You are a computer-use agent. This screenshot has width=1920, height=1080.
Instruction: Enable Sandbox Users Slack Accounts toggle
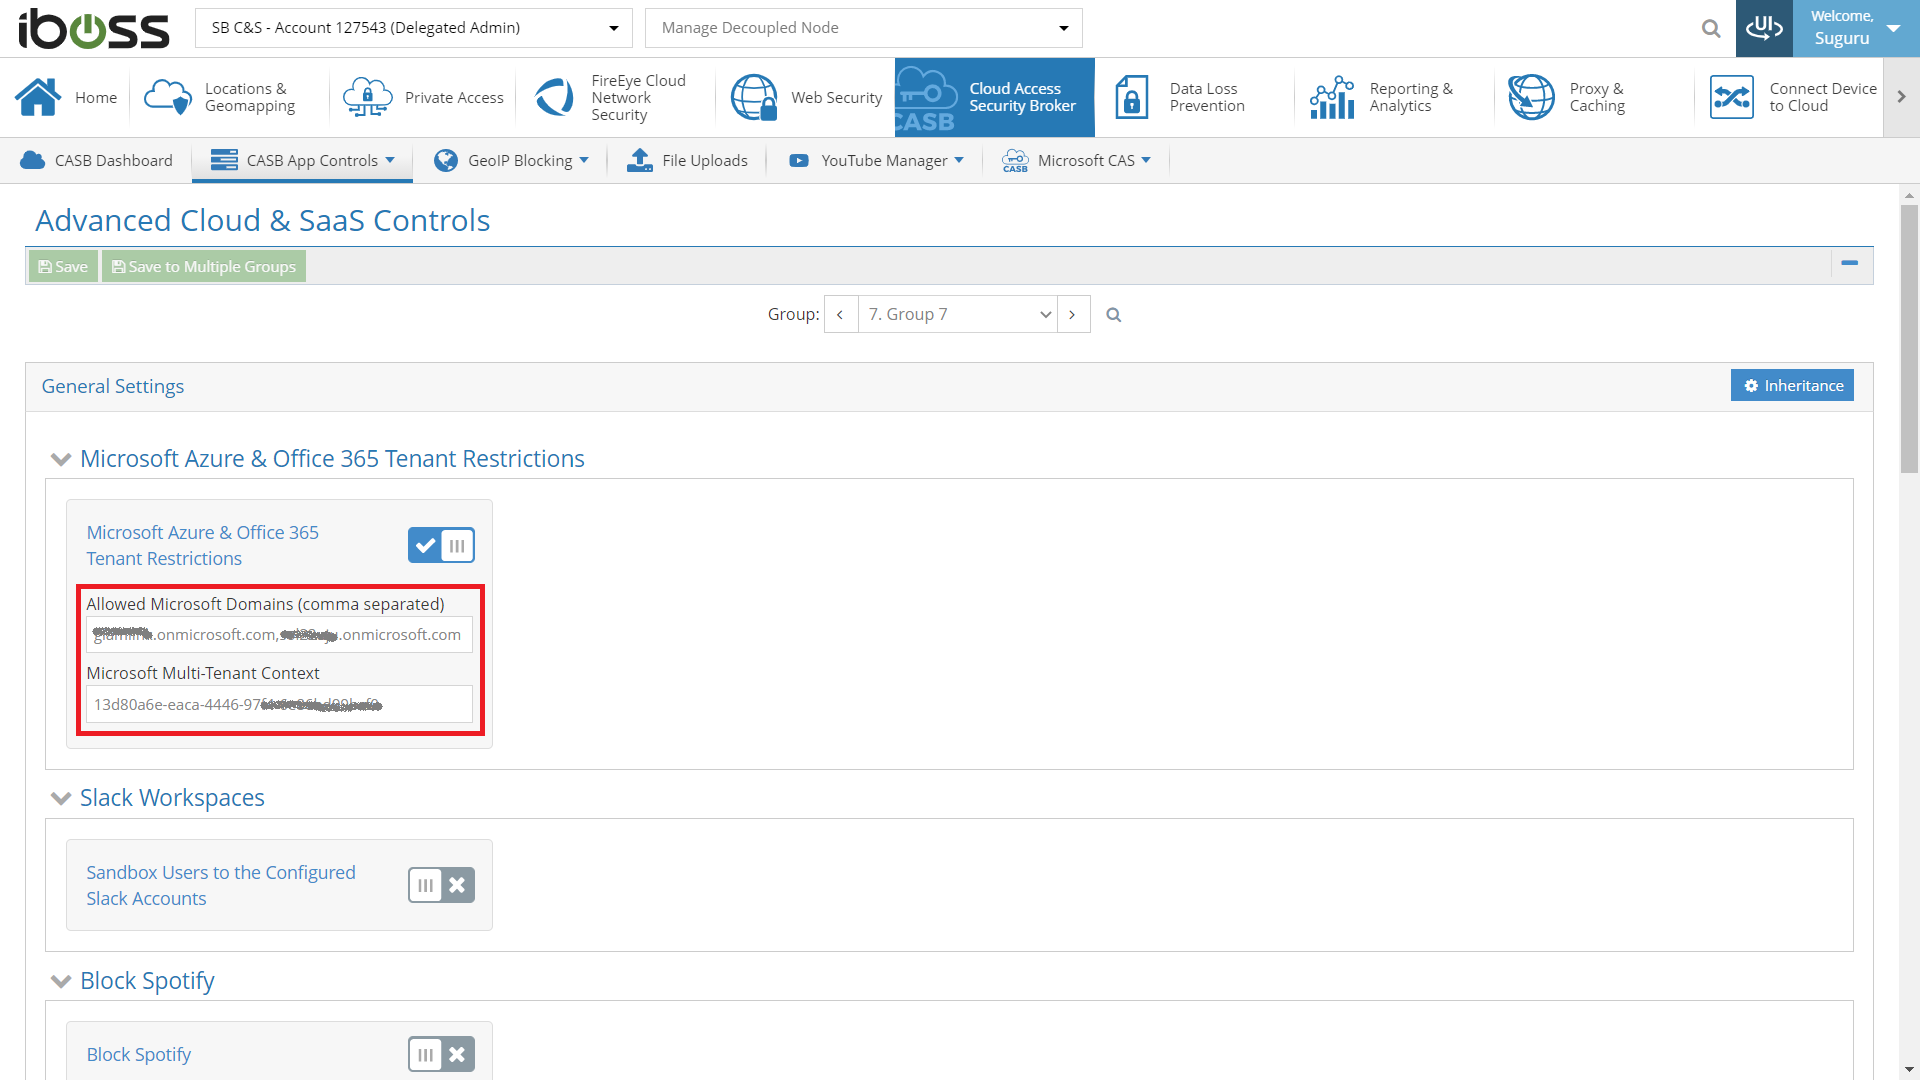point(441,885)
